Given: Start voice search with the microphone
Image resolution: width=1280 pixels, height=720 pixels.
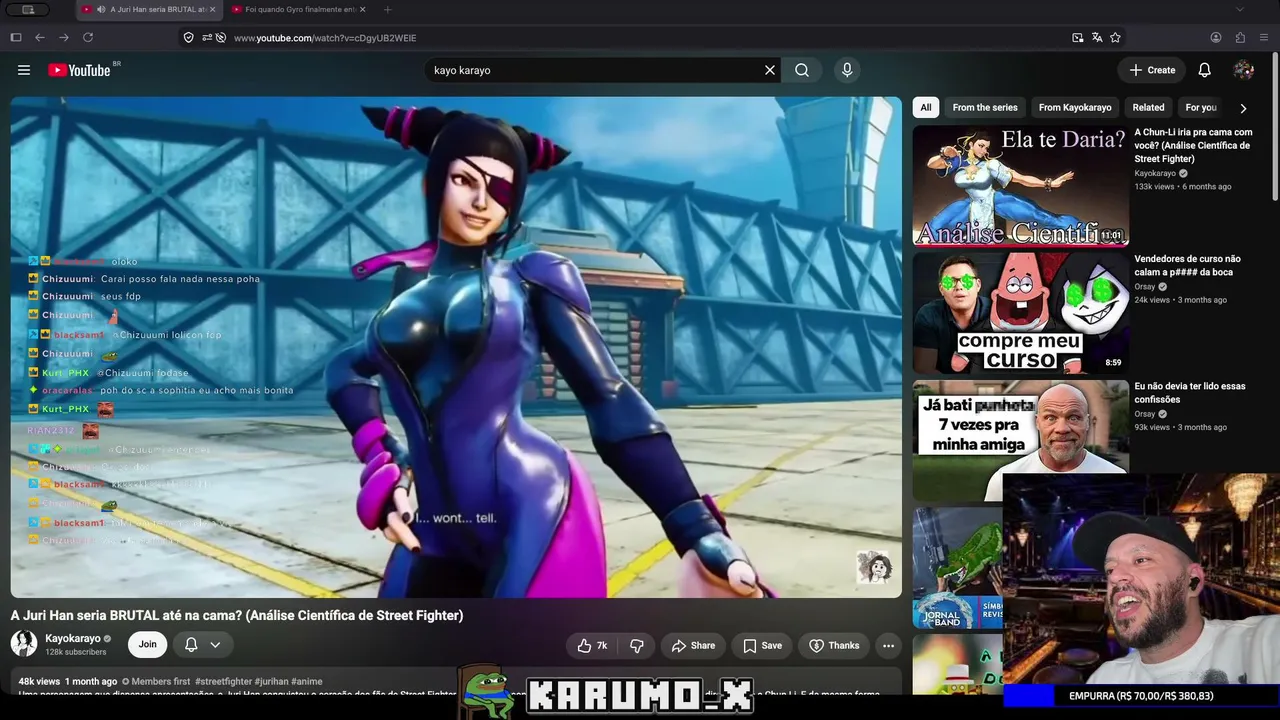Looking at the screenshot, I should 847,70.
